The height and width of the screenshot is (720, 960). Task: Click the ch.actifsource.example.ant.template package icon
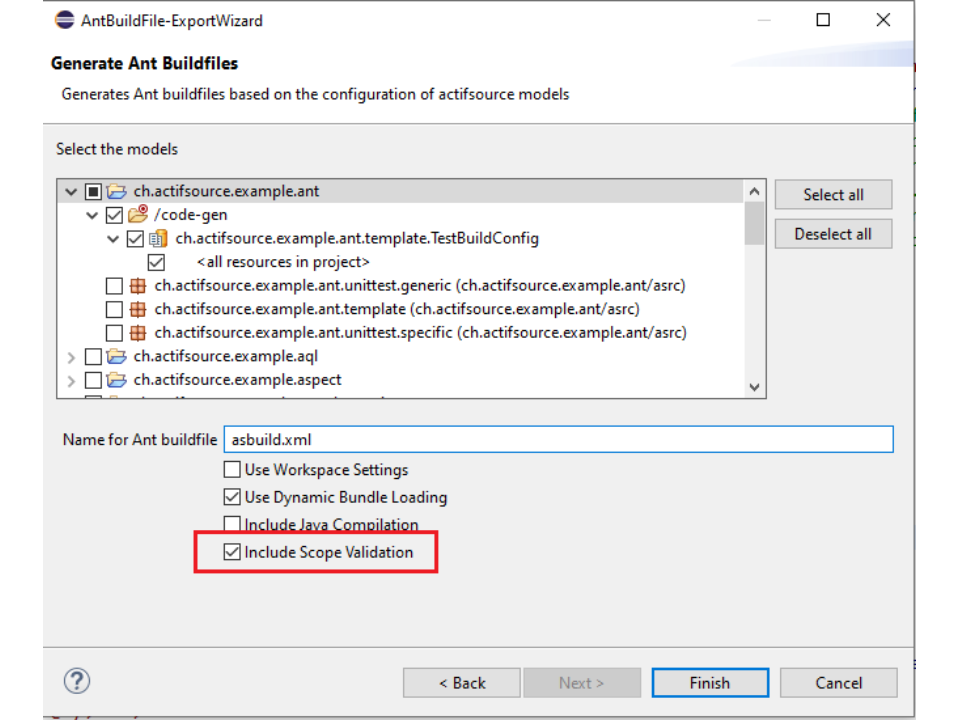138,309
